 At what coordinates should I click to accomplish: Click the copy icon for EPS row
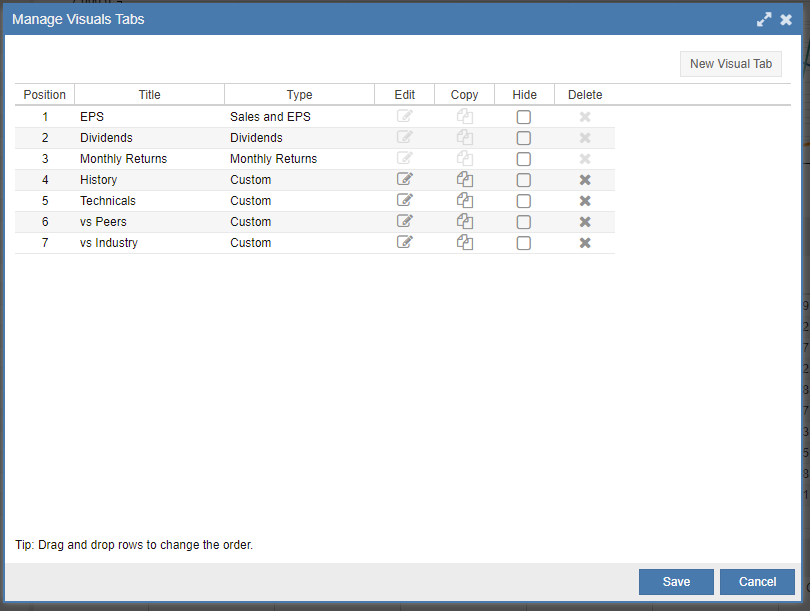(465, 117)
